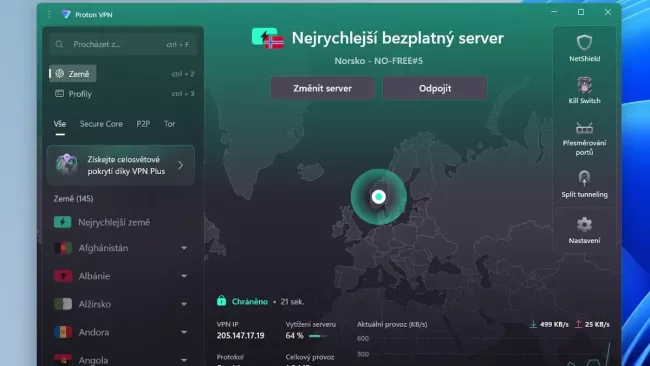Viewport: 650px width, 366px height.
Task: Switch to the Tor tab
Action: click(170, 124)
